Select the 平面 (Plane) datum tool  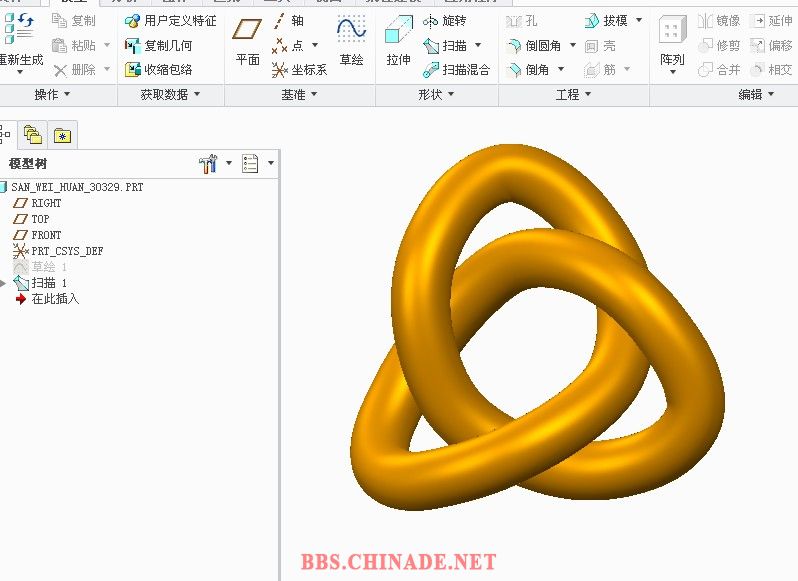247,32
